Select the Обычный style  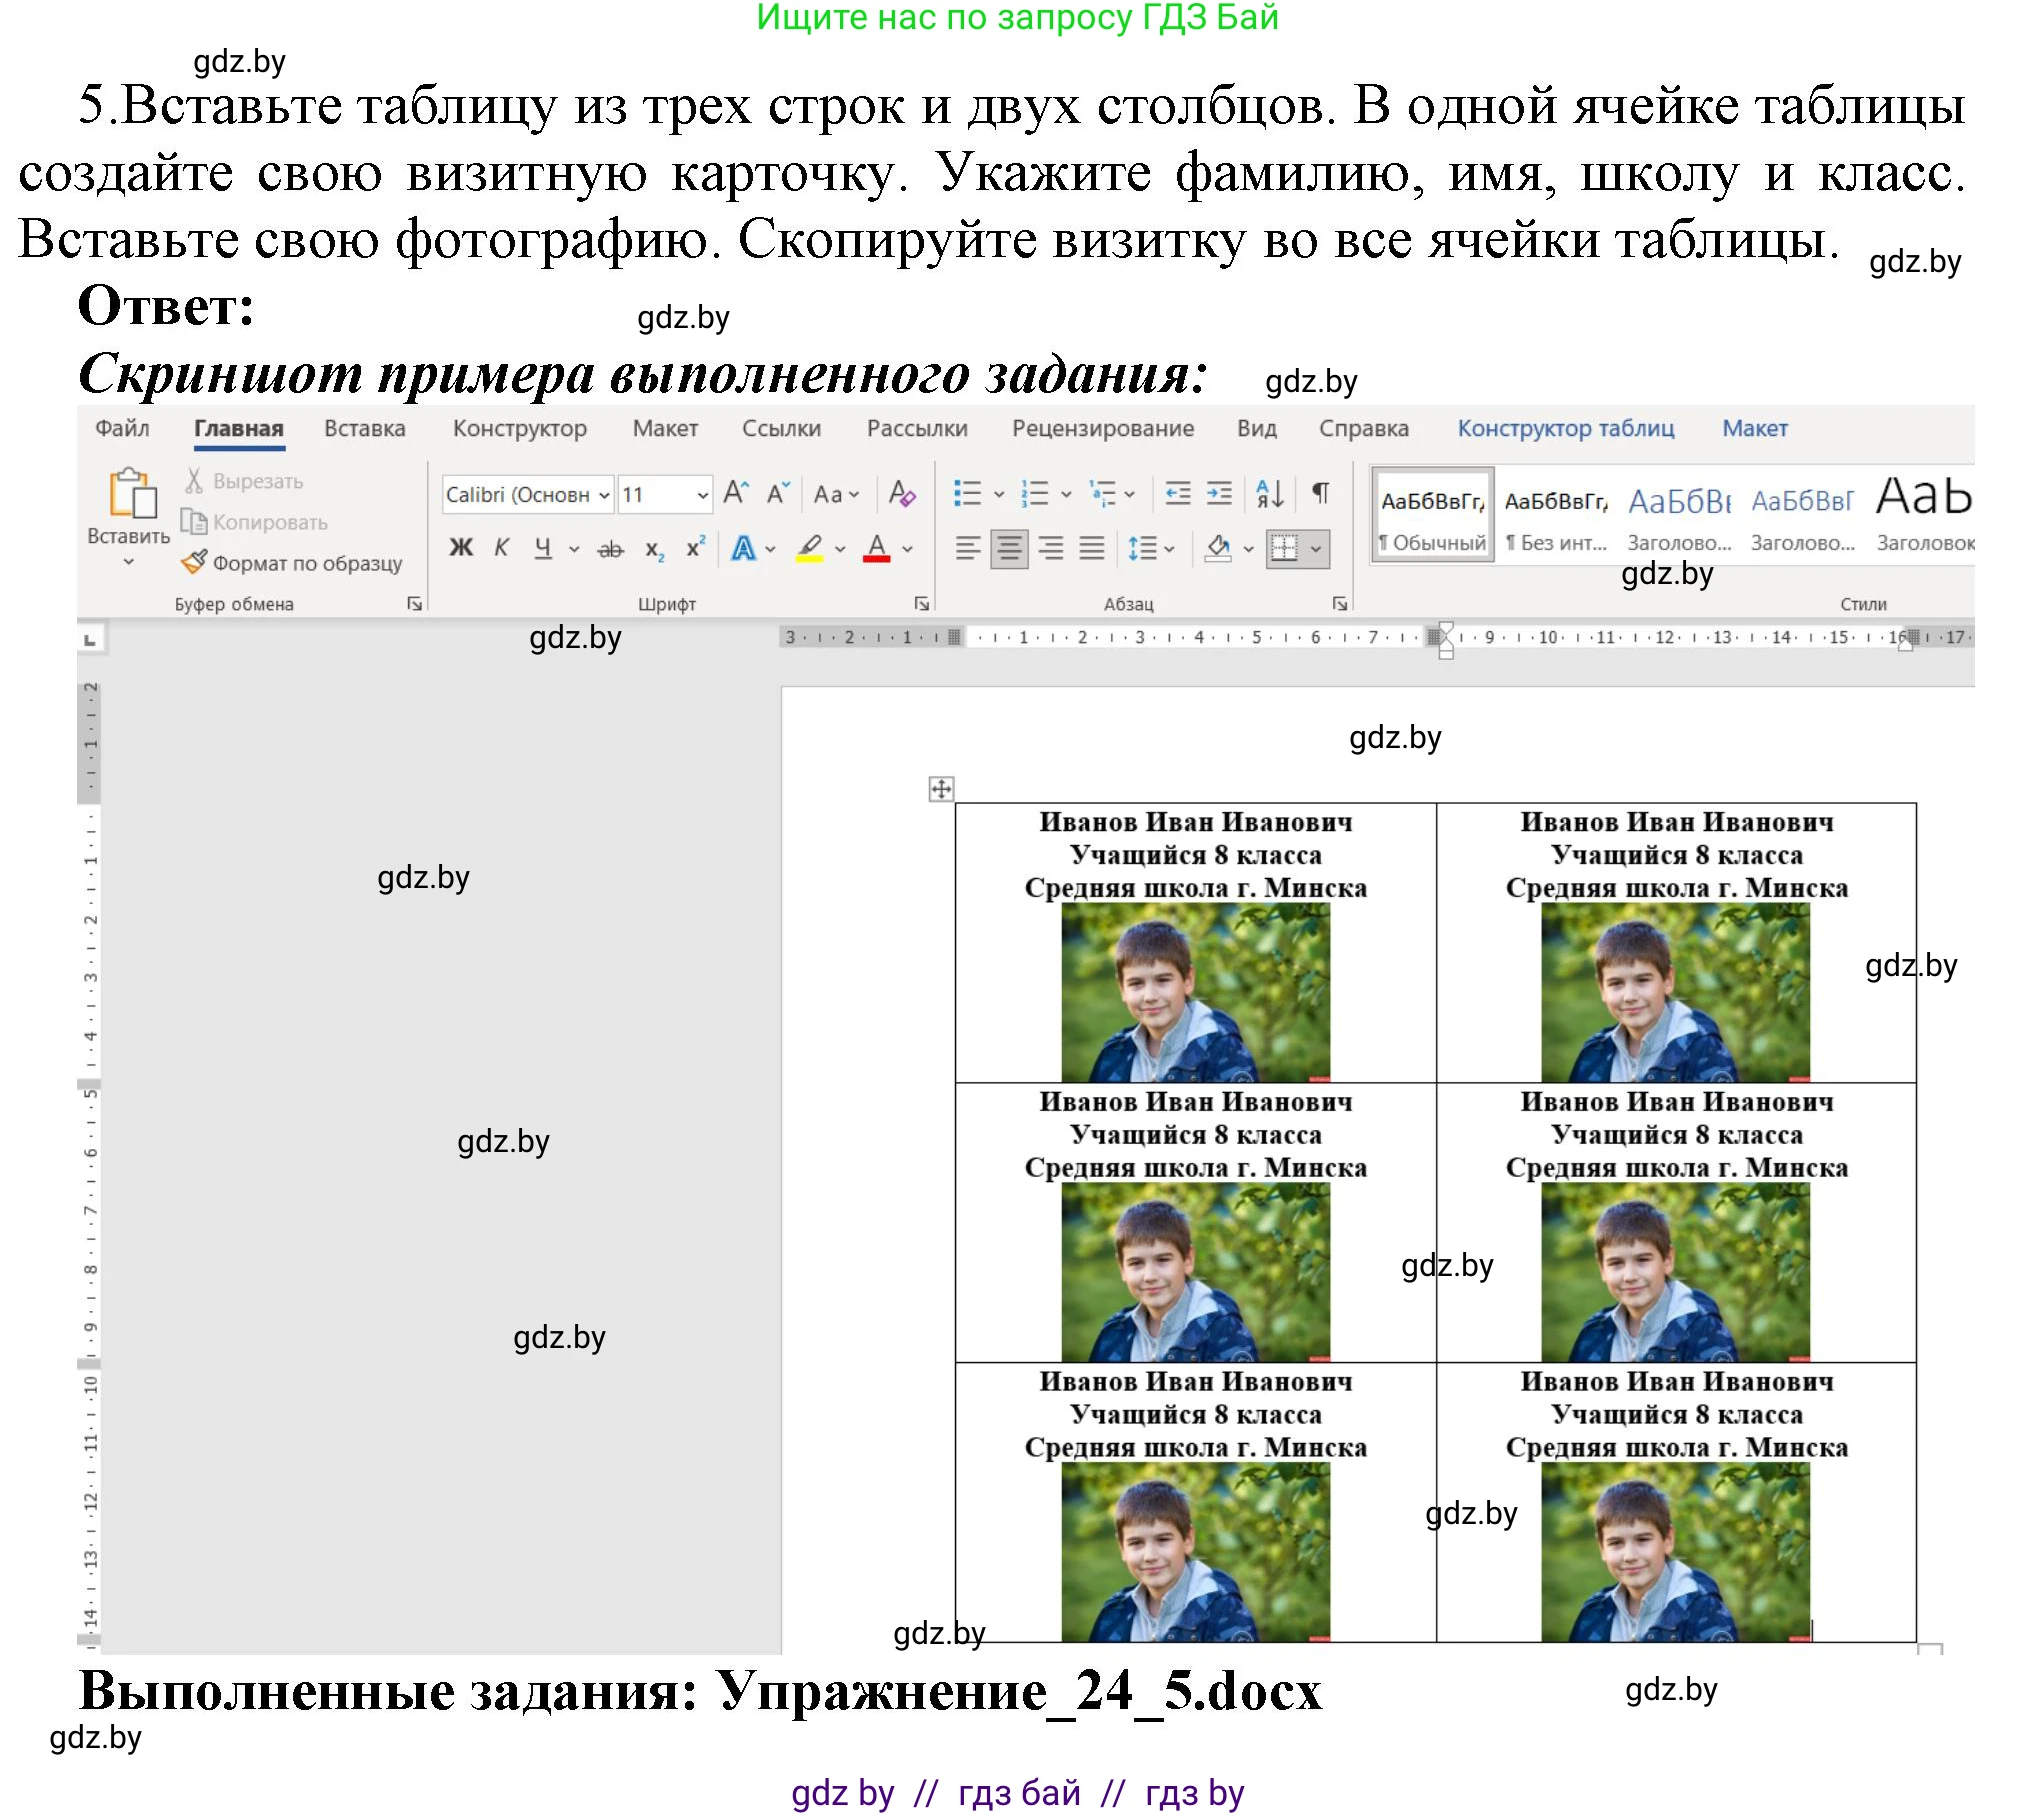coord(1432,515)
